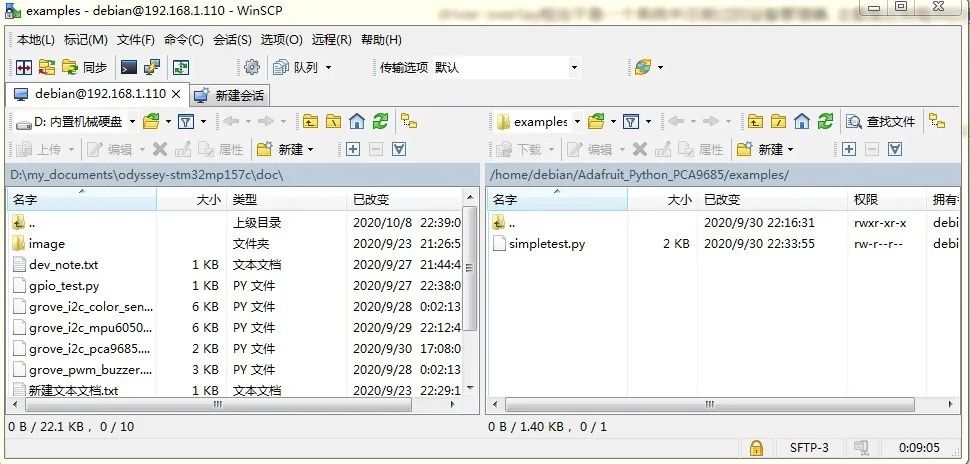
Task: Toggle the local panel directory tree icon
Action: 409,122
